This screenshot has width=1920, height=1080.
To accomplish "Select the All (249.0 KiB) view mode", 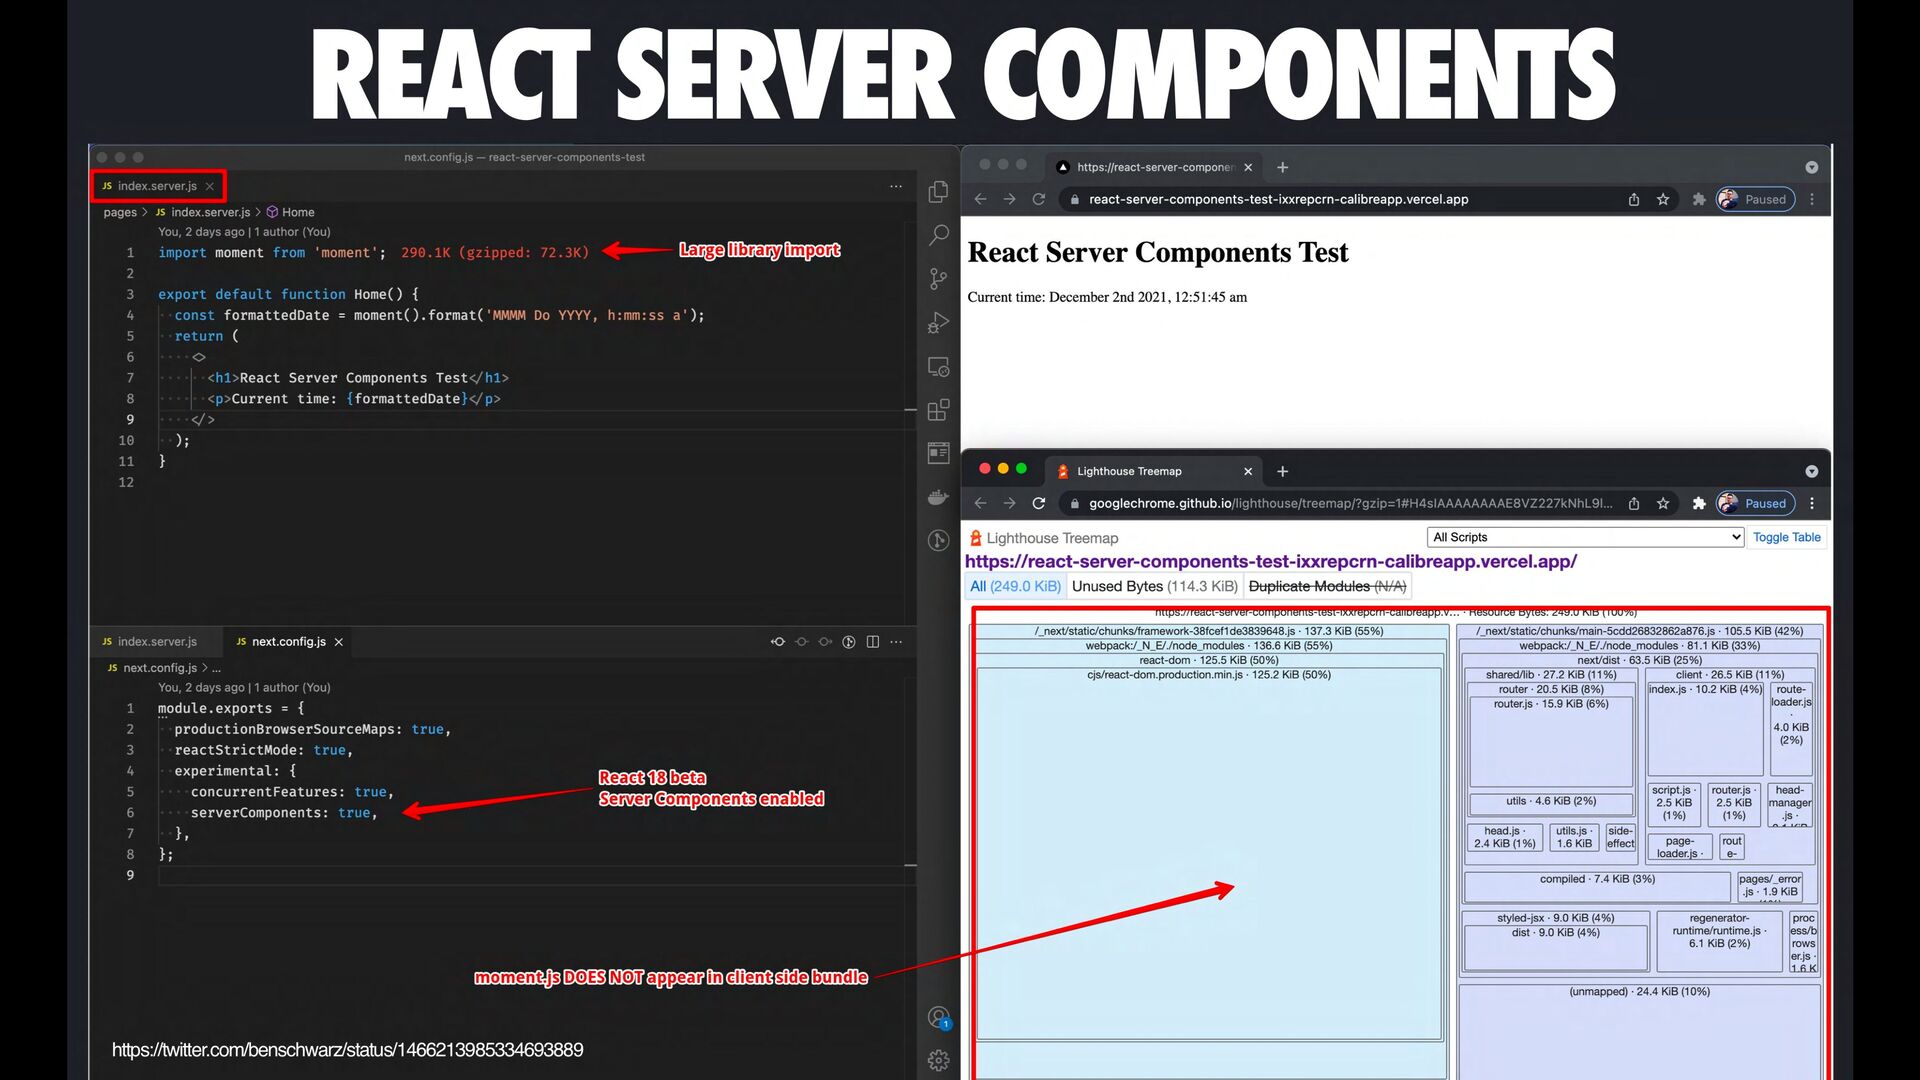I will click(1015, 586).
